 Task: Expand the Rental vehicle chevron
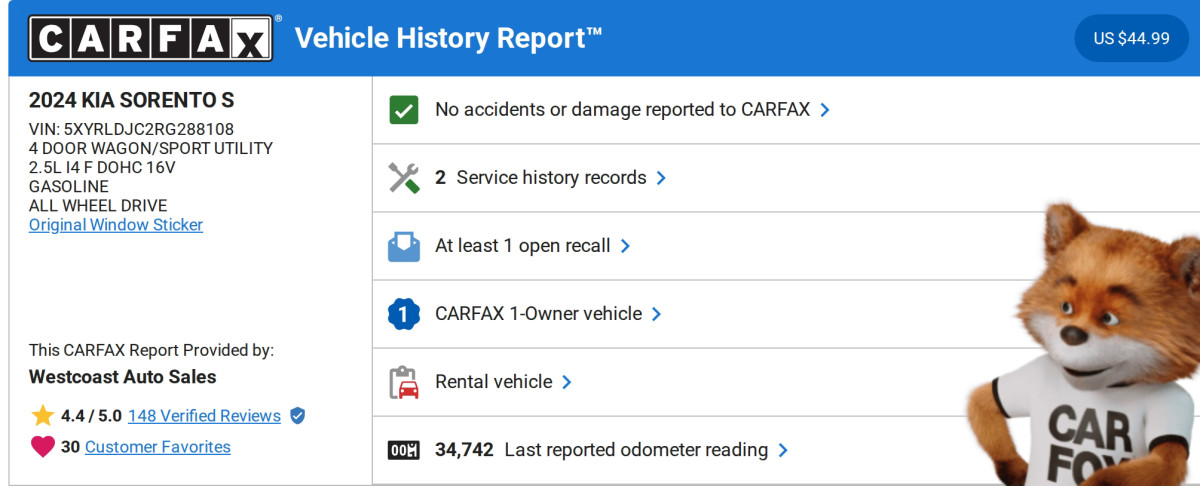pyautogui.click(x=567, y=382)
